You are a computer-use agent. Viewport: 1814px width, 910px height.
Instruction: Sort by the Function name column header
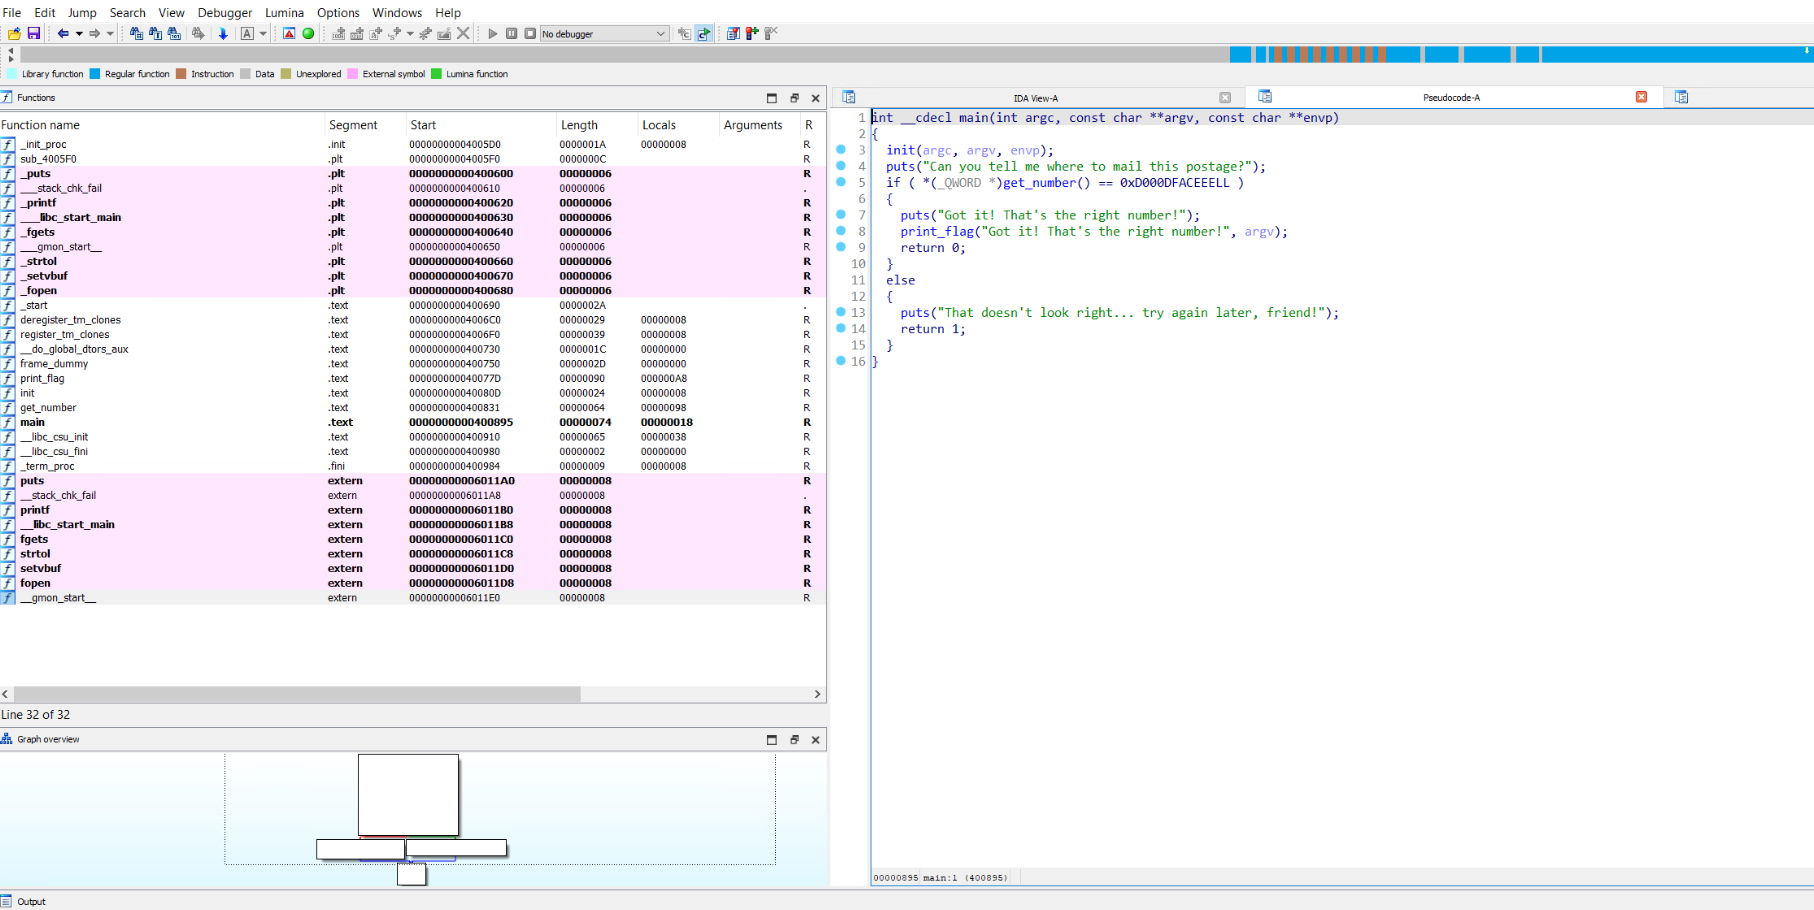tap(162, 125)
